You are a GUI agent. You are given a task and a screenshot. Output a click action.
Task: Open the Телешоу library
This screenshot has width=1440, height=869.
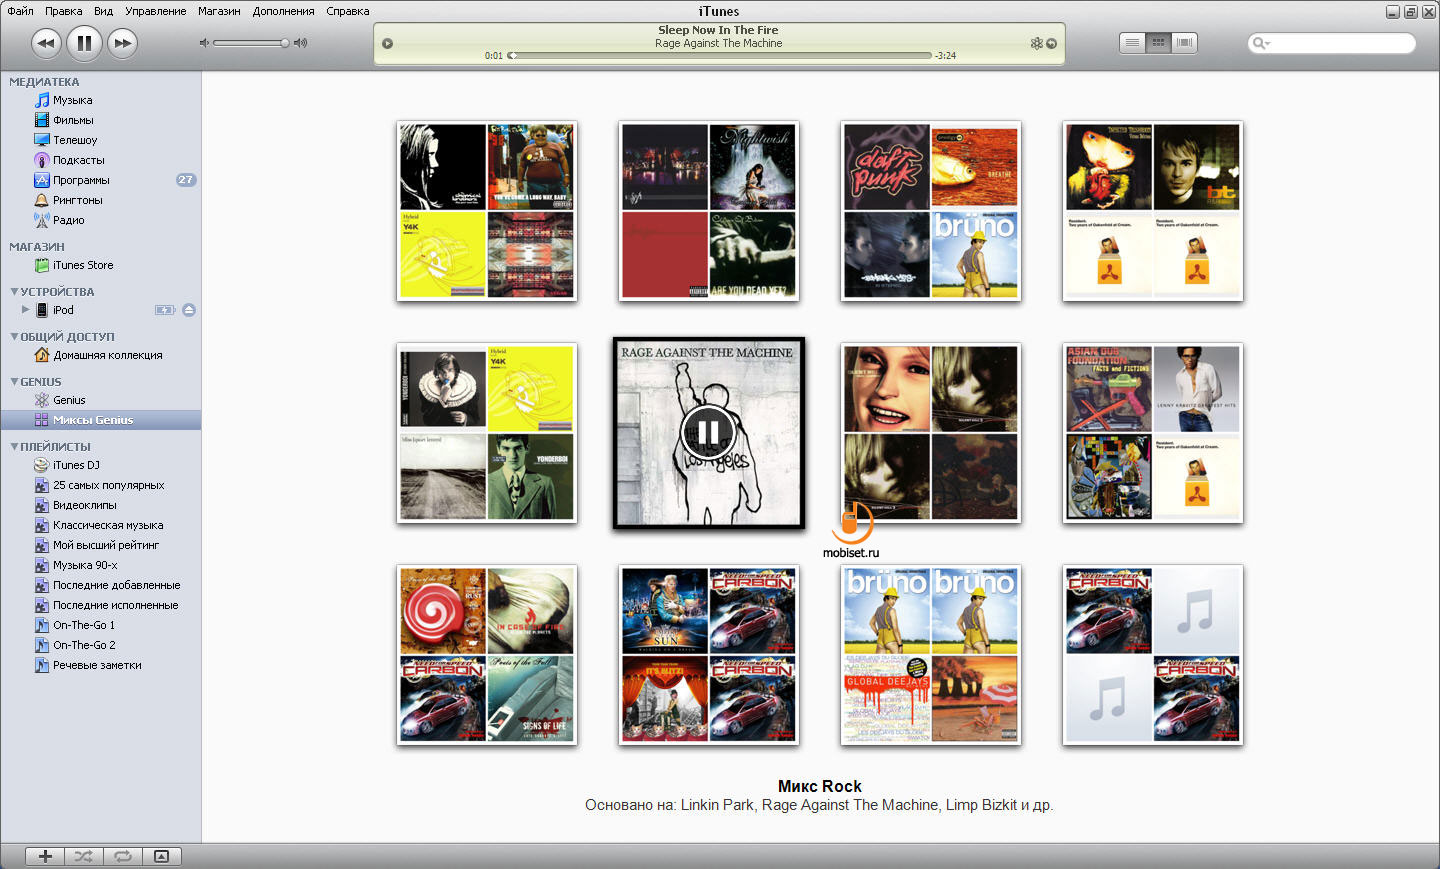(75, 140)
